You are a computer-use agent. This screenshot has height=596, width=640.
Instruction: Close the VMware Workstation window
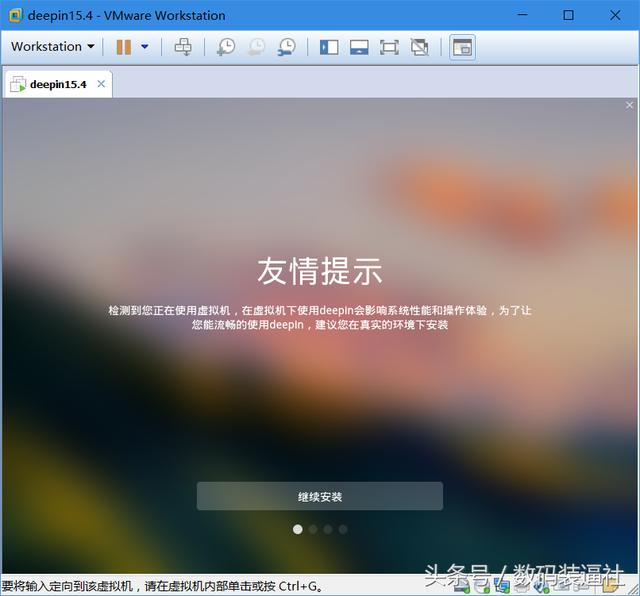click(x=615, y=15)
